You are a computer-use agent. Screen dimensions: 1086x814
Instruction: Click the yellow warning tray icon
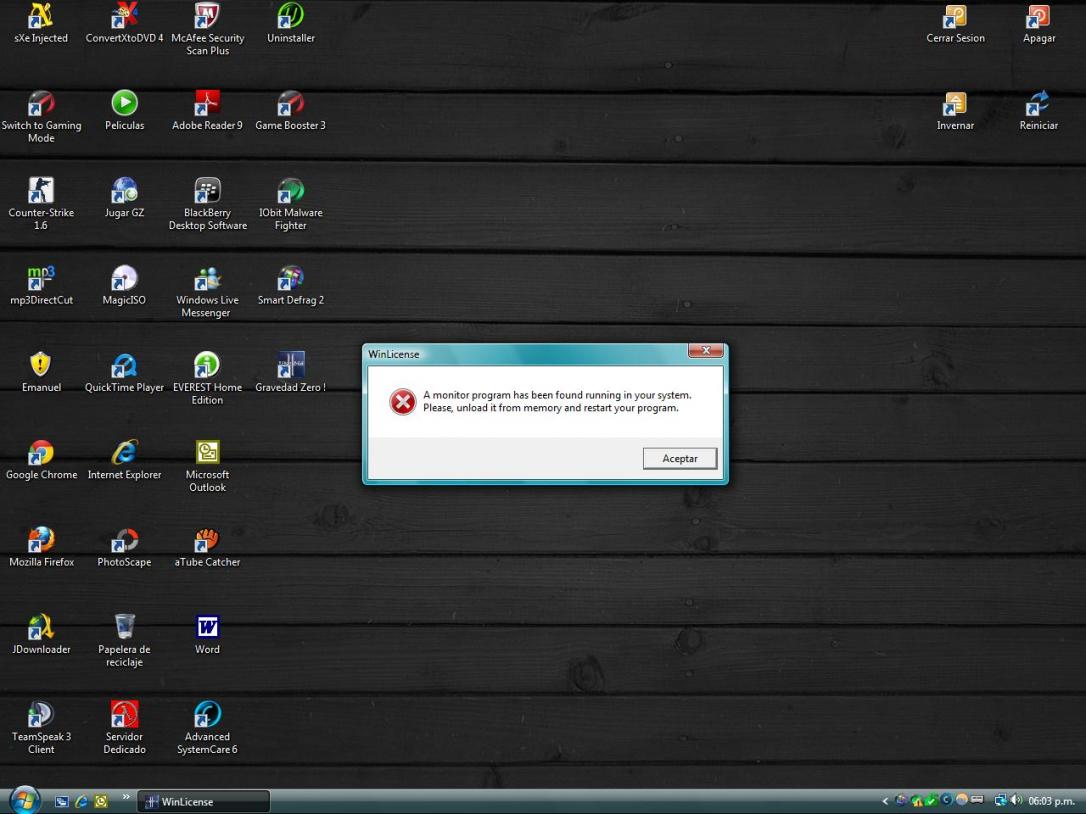coord(918,801)
